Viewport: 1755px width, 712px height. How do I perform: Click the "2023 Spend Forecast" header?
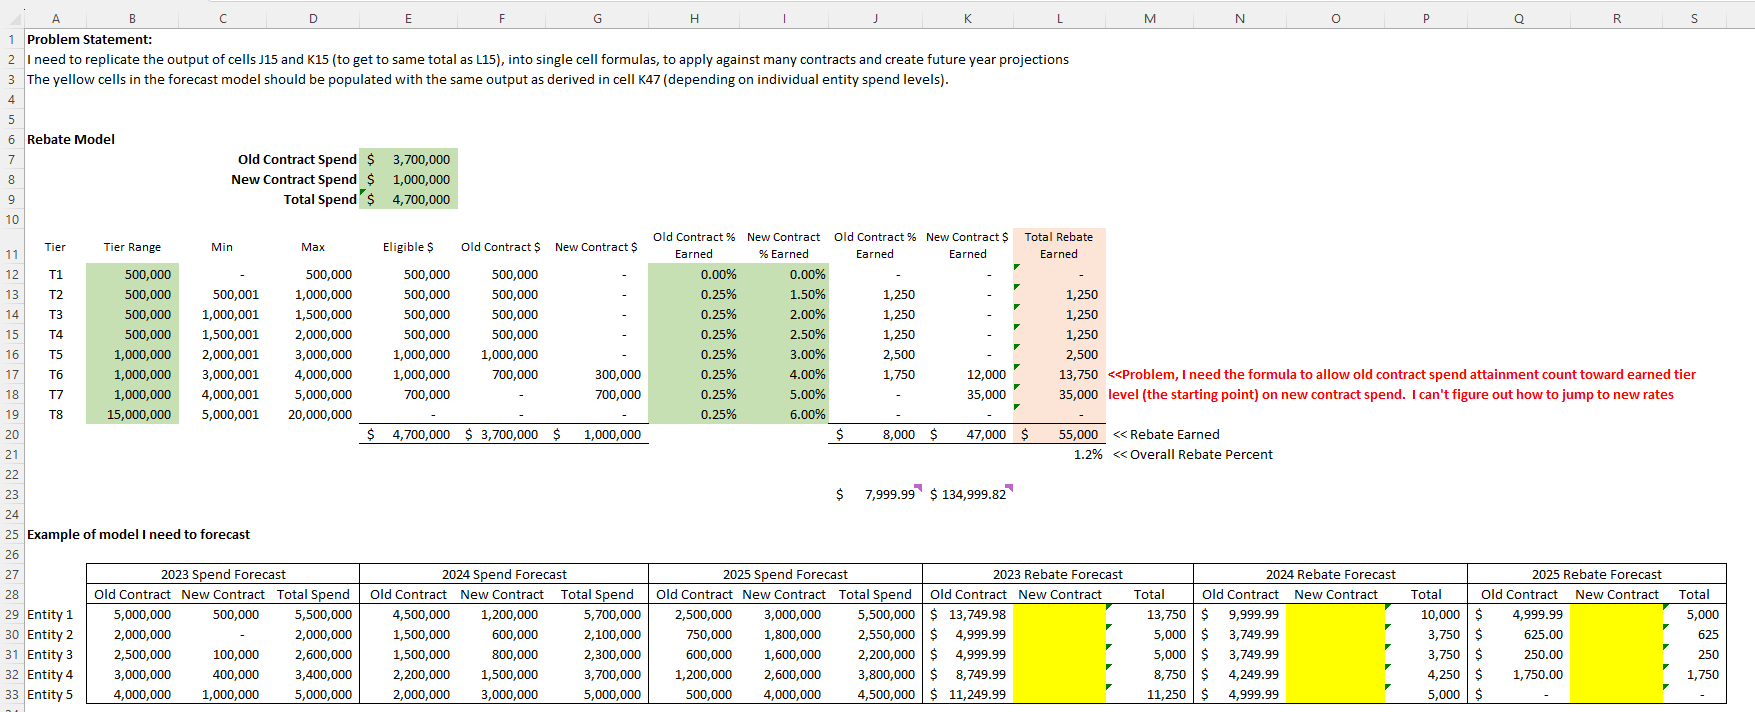coord(223,574)
